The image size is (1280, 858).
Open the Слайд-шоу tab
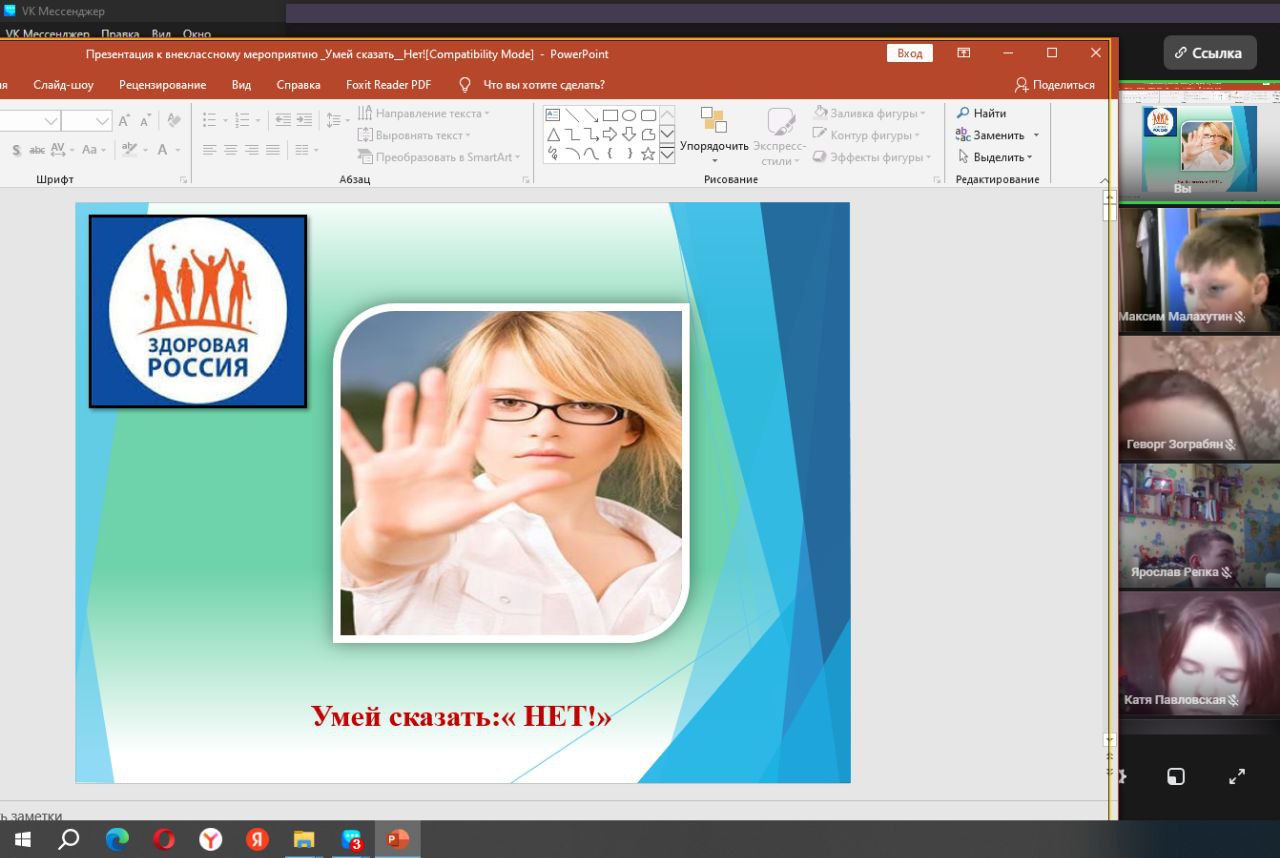[x=63, y=85]
